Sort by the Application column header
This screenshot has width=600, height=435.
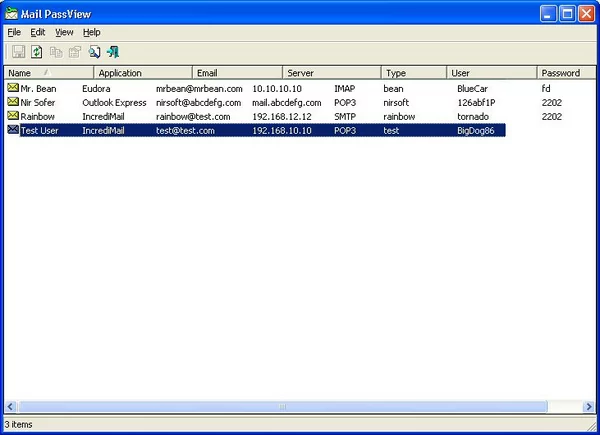(143, 73)
